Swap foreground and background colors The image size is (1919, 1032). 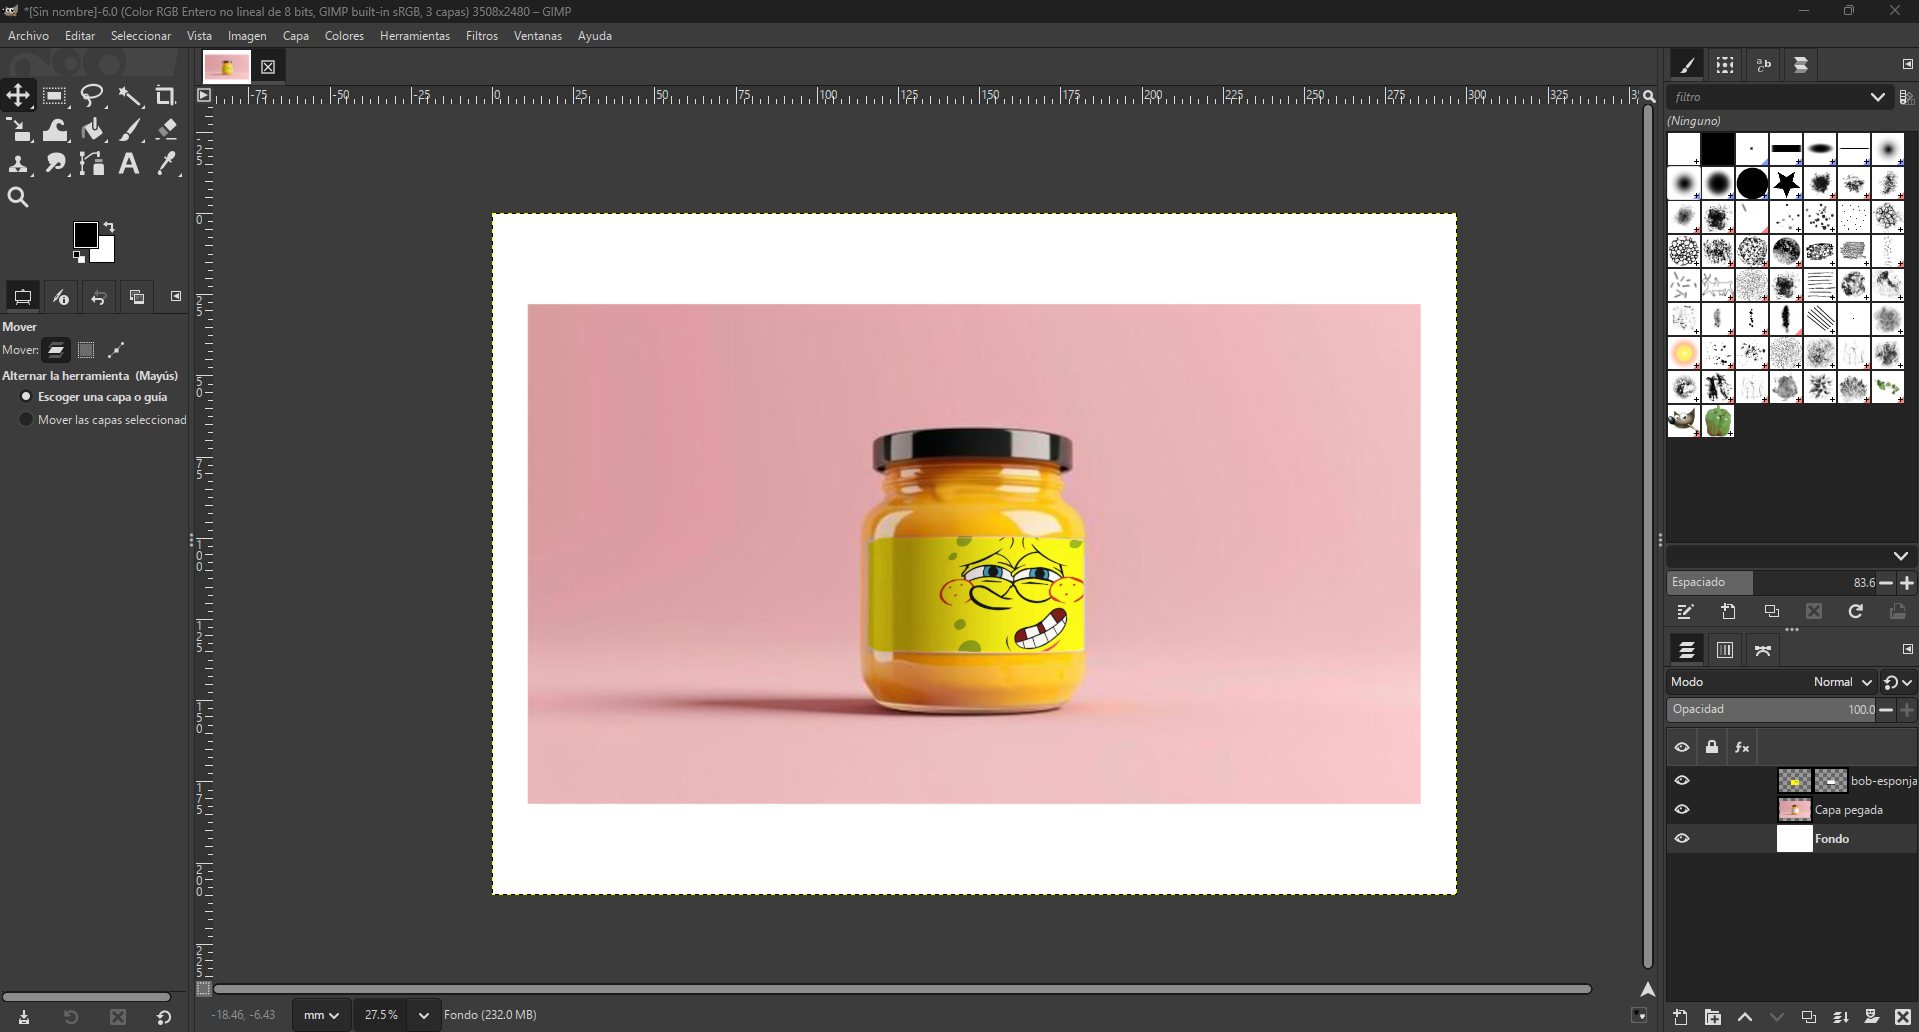[110, 226]
